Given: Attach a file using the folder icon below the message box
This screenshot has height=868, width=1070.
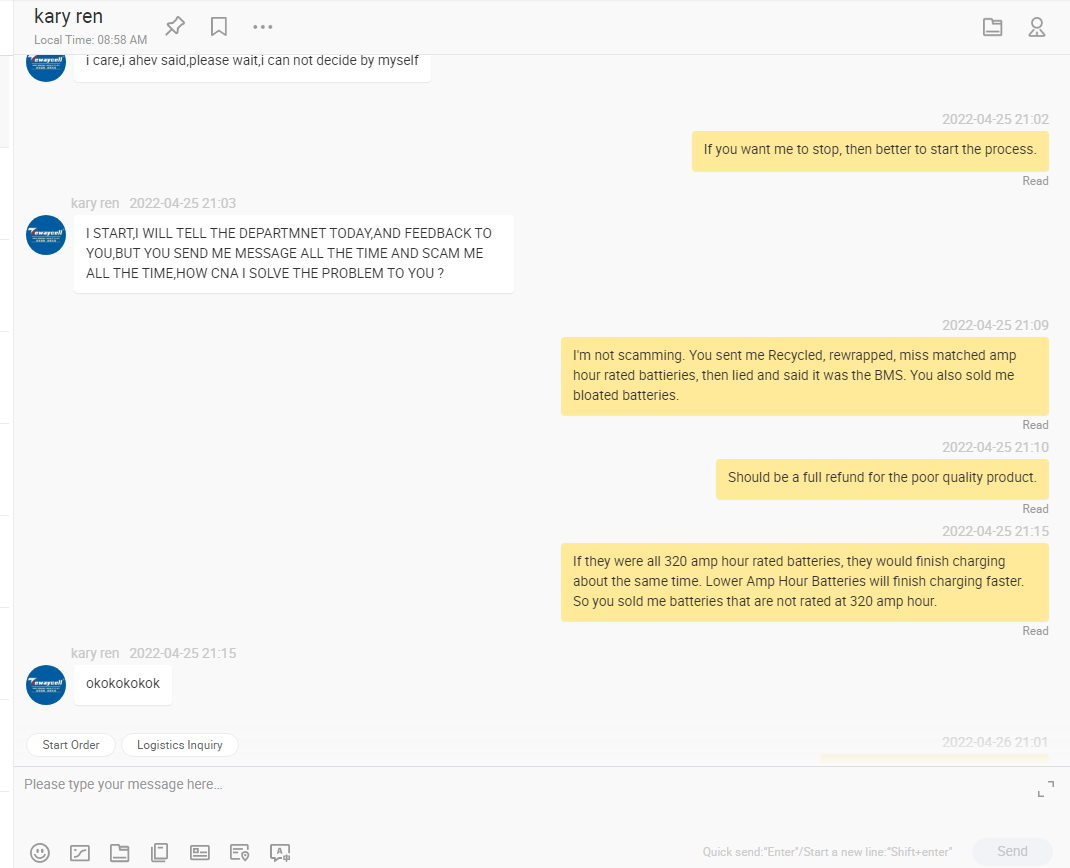Looking at the screenshot, I should pyautogui.click(x=119, y=852).
